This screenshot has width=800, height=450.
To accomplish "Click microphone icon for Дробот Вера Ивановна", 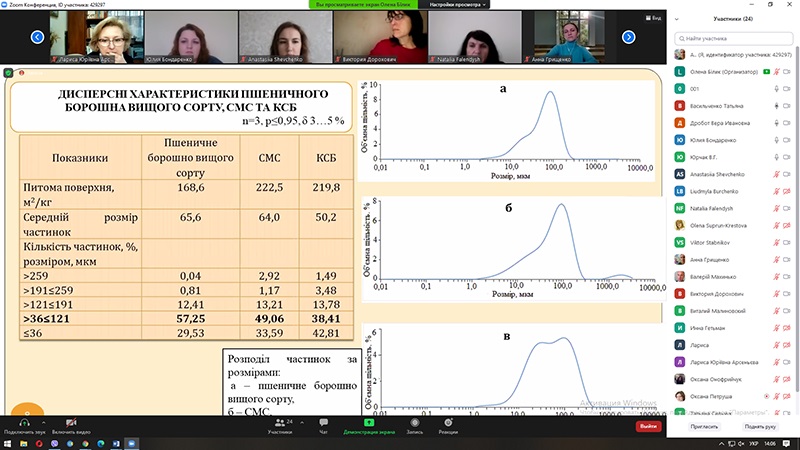I will (x=777, y=123).
